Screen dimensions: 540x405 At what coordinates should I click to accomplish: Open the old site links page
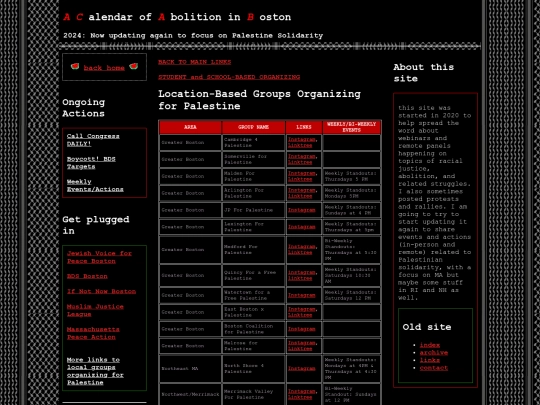429,360
